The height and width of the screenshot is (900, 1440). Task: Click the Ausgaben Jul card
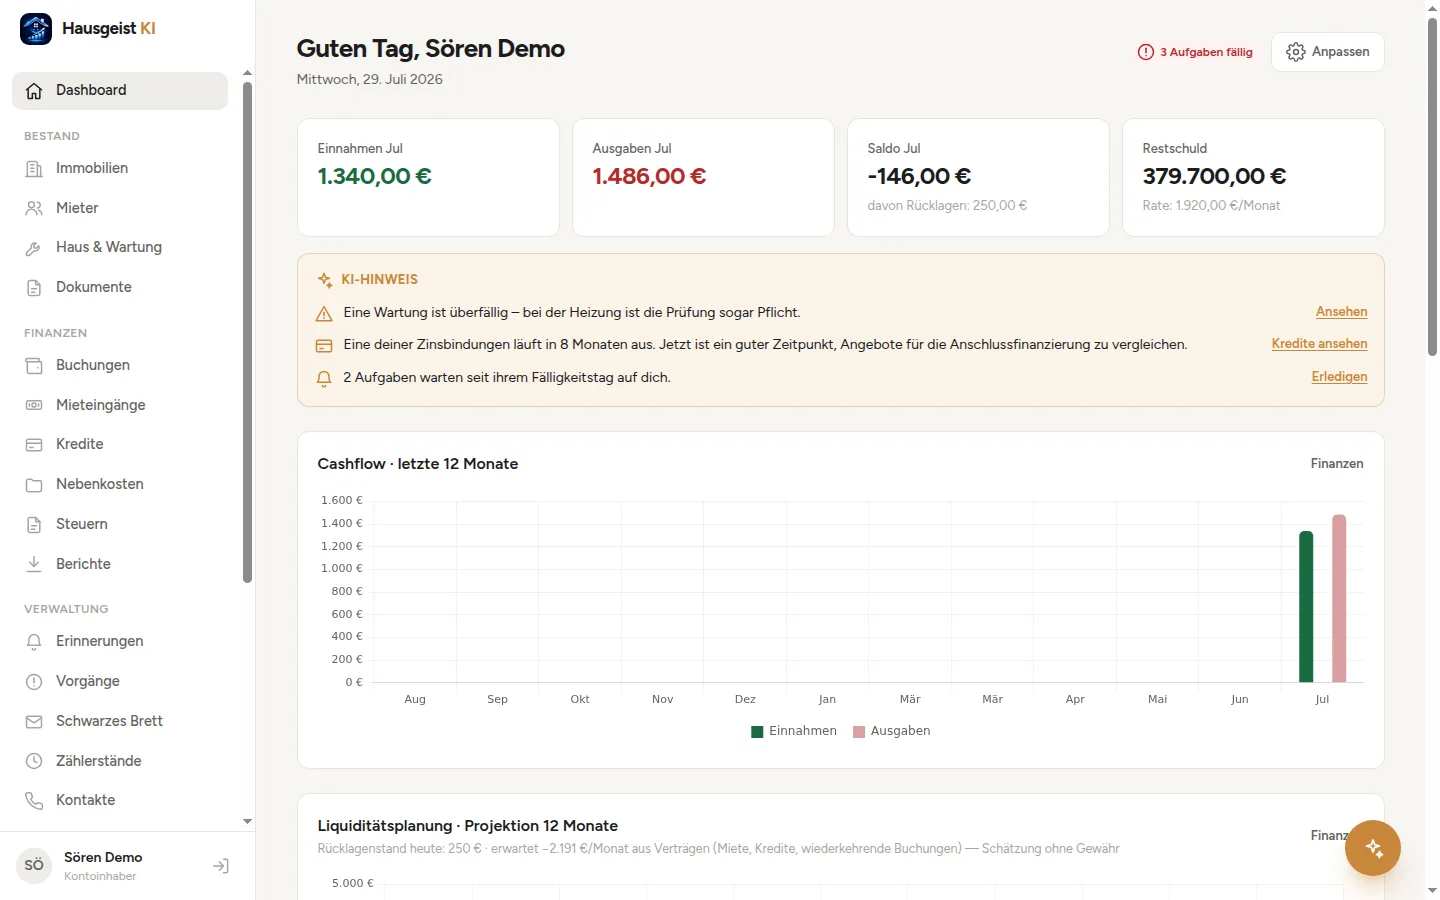pyautogui.click(x=703, y=178)
